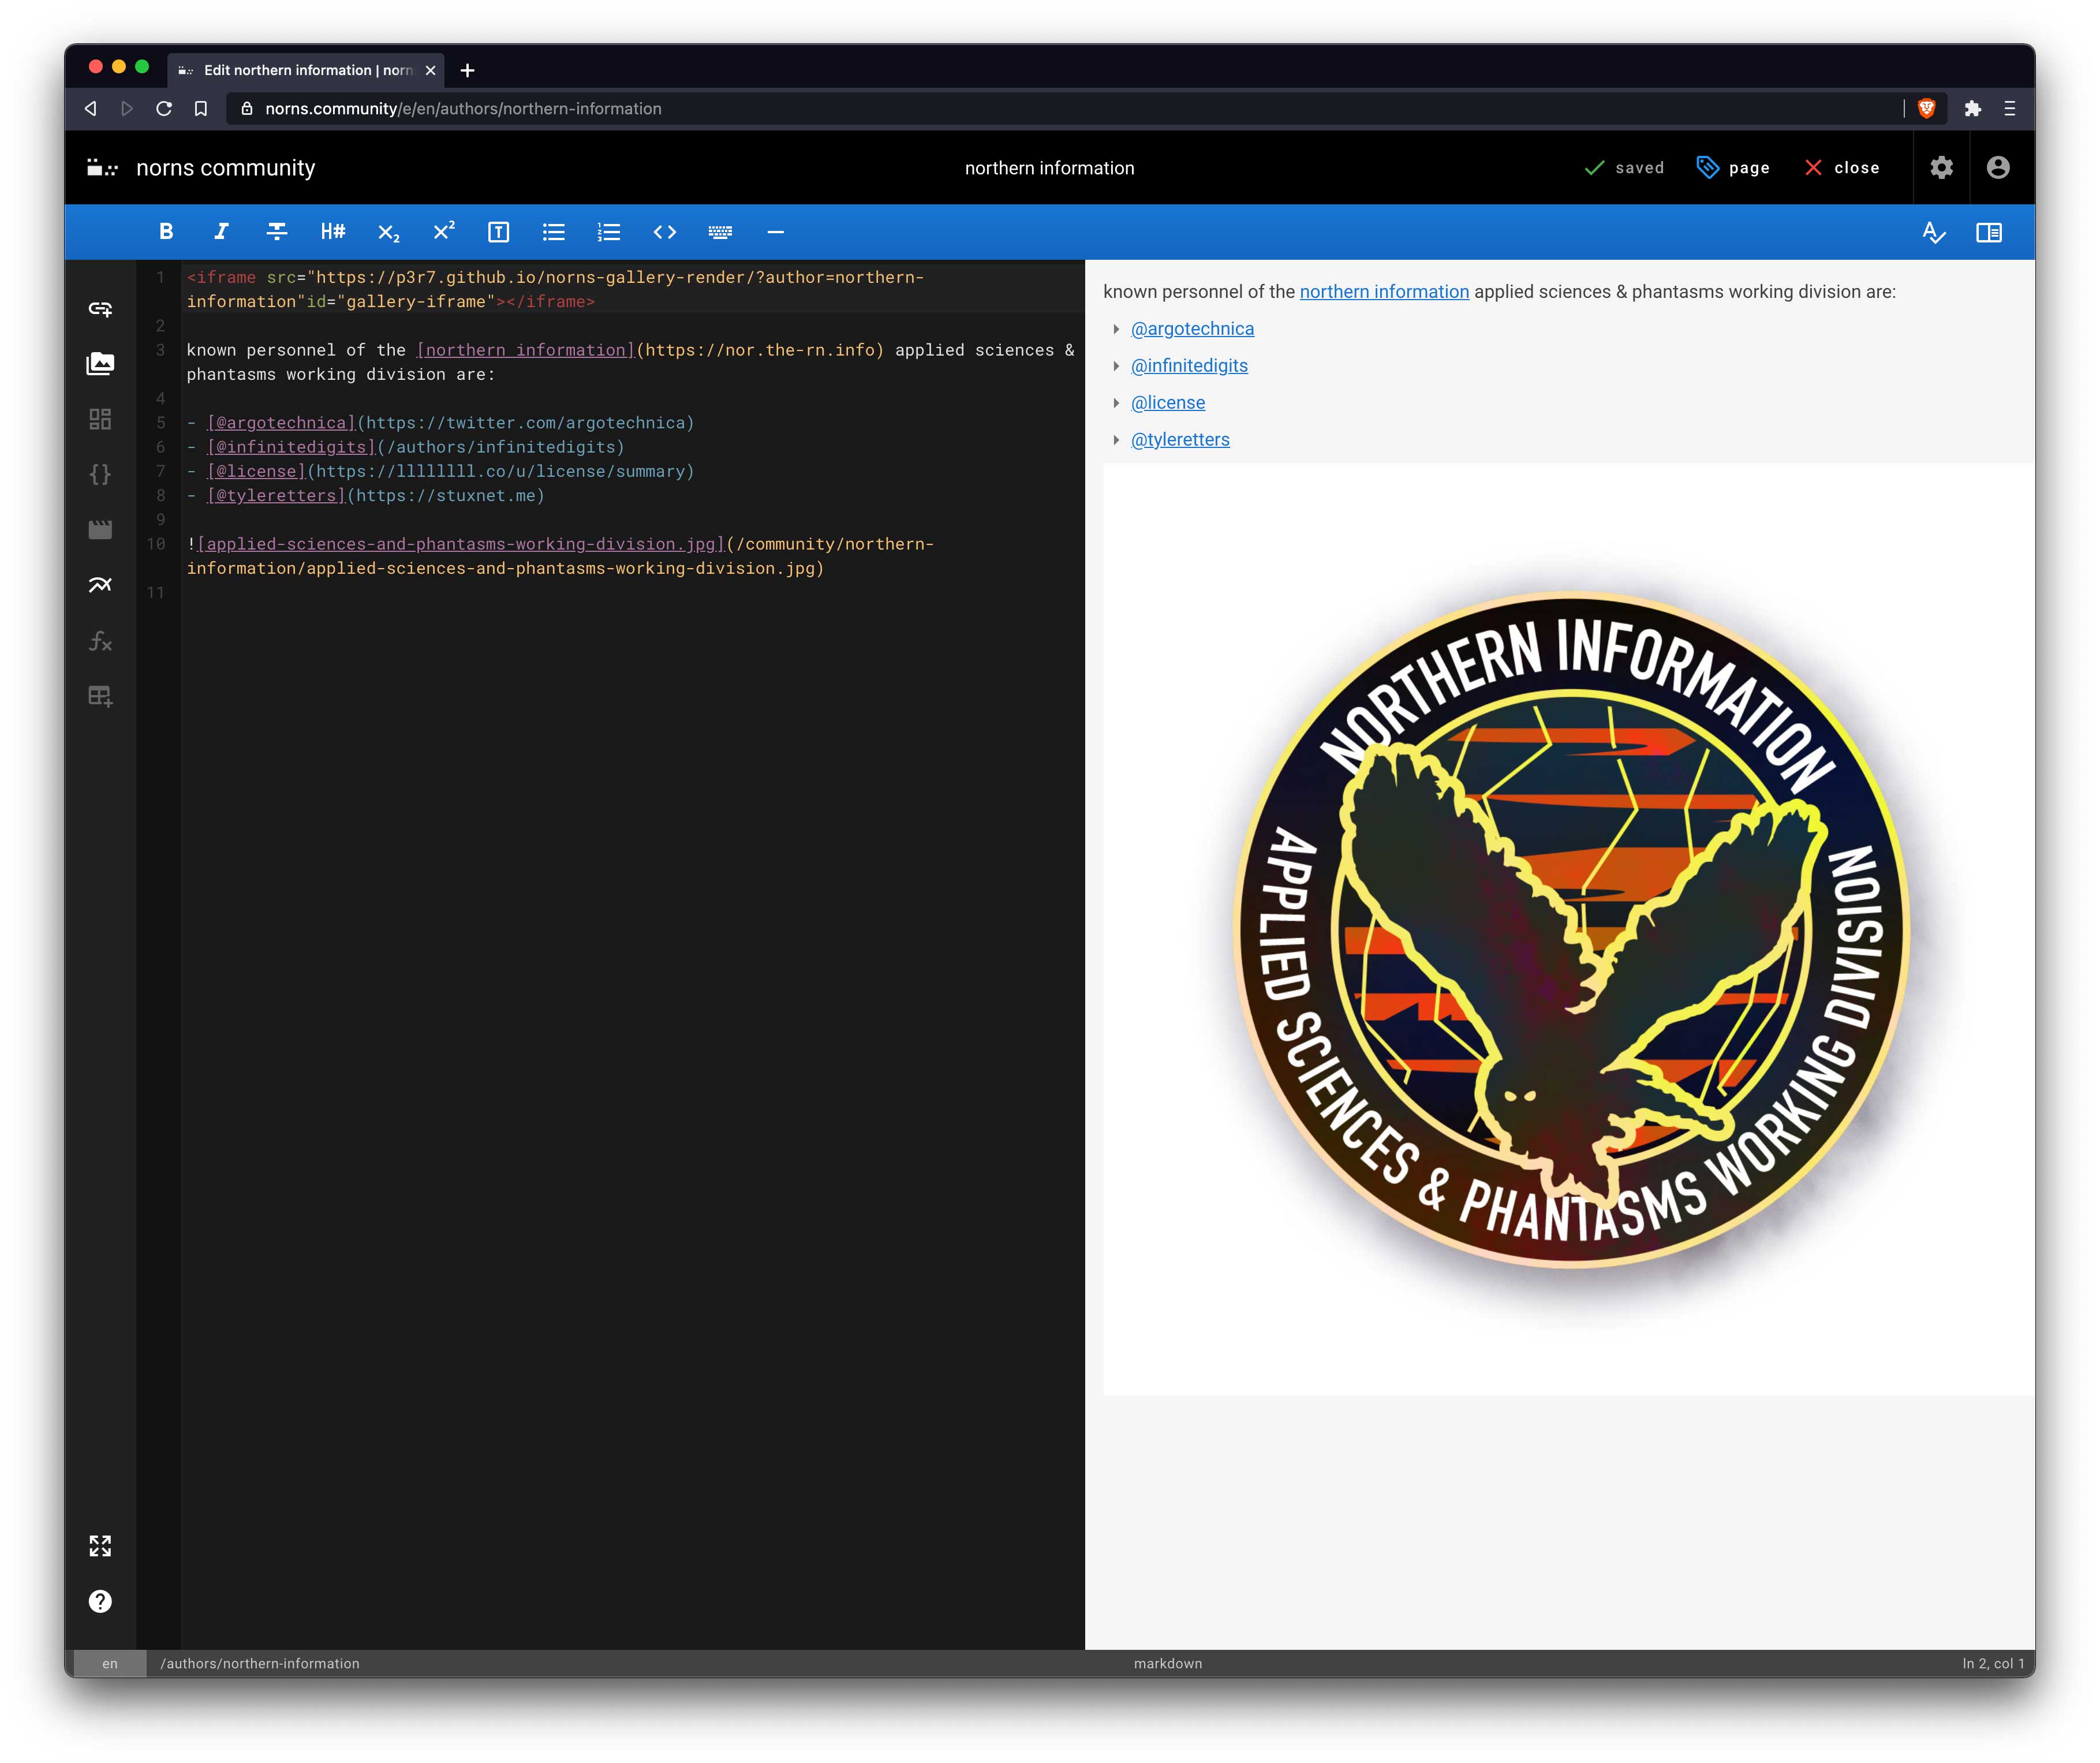2100x1763 pixels.
Task: Reload the browser page
Action: point(164,109)
